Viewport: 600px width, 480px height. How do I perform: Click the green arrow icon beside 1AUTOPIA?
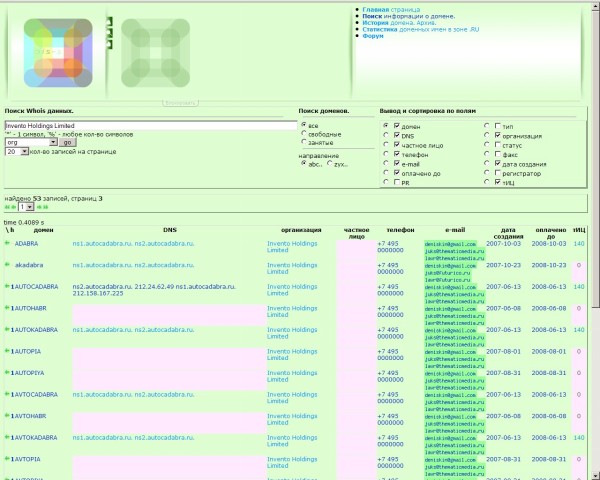[8, 351]
